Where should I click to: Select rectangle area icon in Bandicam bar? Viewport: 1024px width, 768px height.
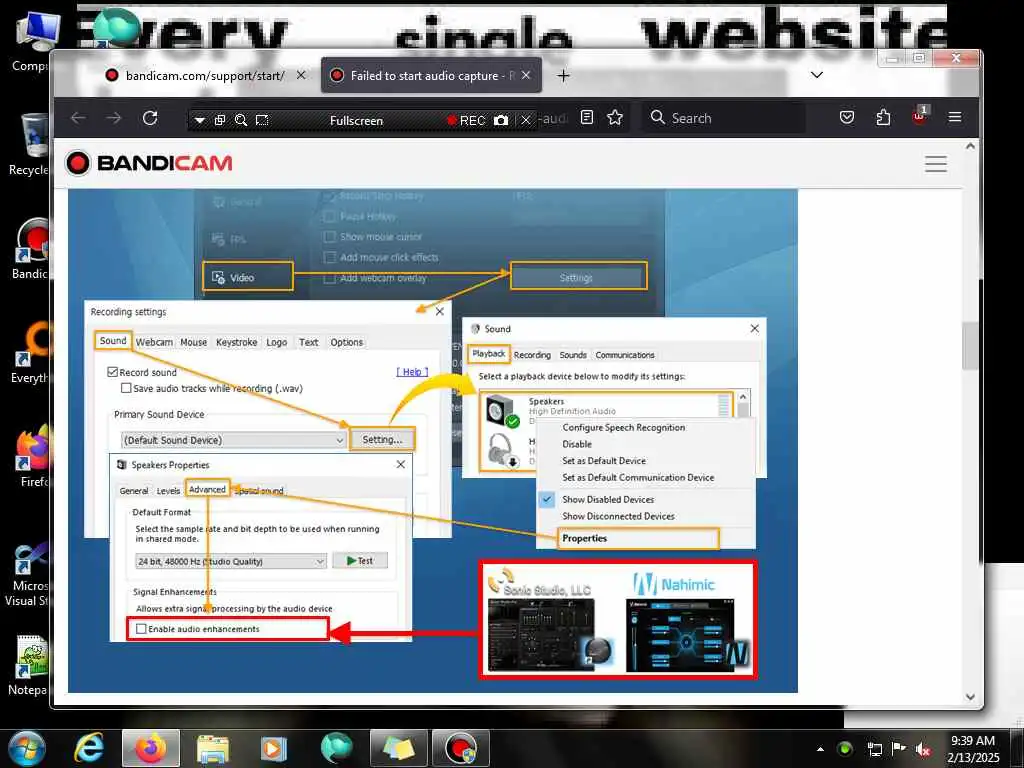[x=262, y=120]
